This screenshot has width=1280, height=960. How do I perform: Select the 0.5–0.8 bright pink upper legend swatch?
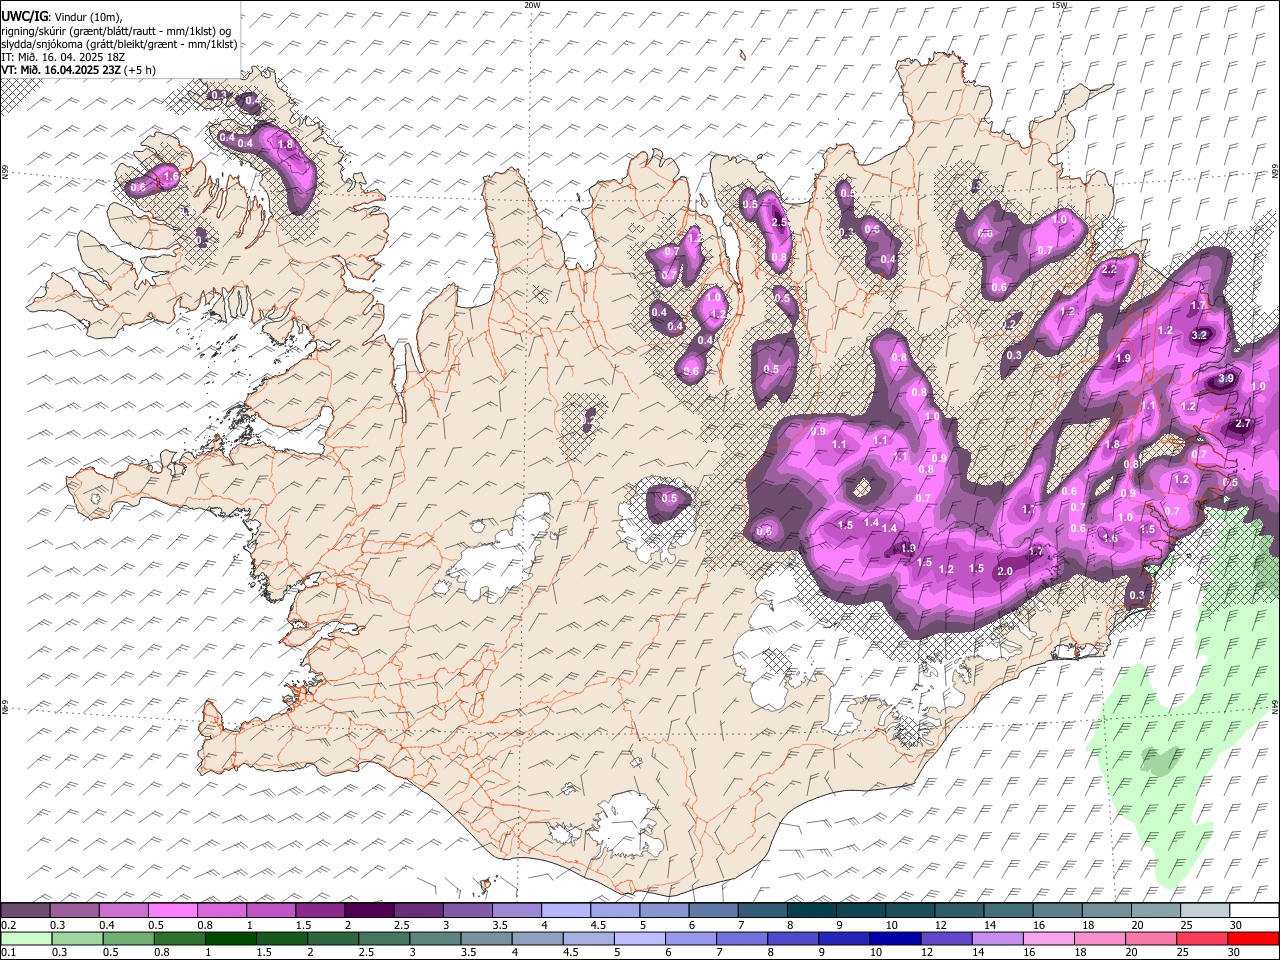173,910
